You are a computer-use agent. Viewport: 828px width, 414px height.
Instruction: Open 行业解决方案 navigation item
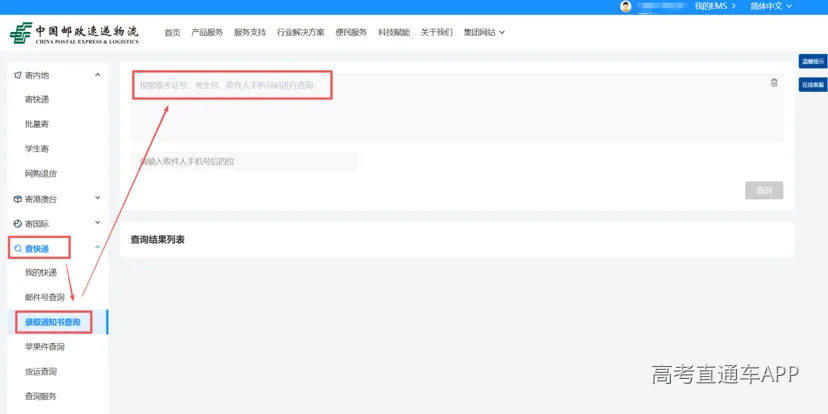click(x=300, y=32)
